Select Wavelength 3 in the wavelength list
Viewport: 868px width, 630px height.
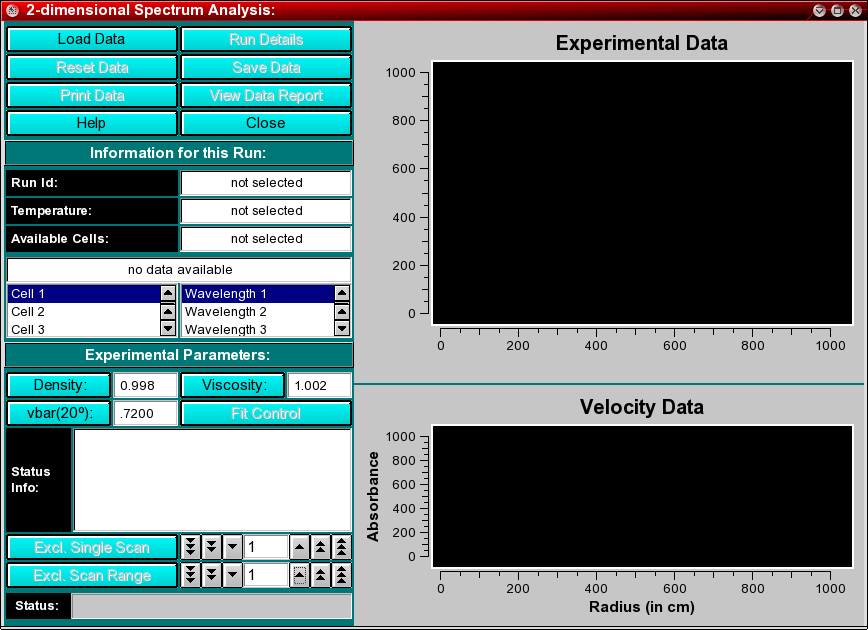point(256,329)
